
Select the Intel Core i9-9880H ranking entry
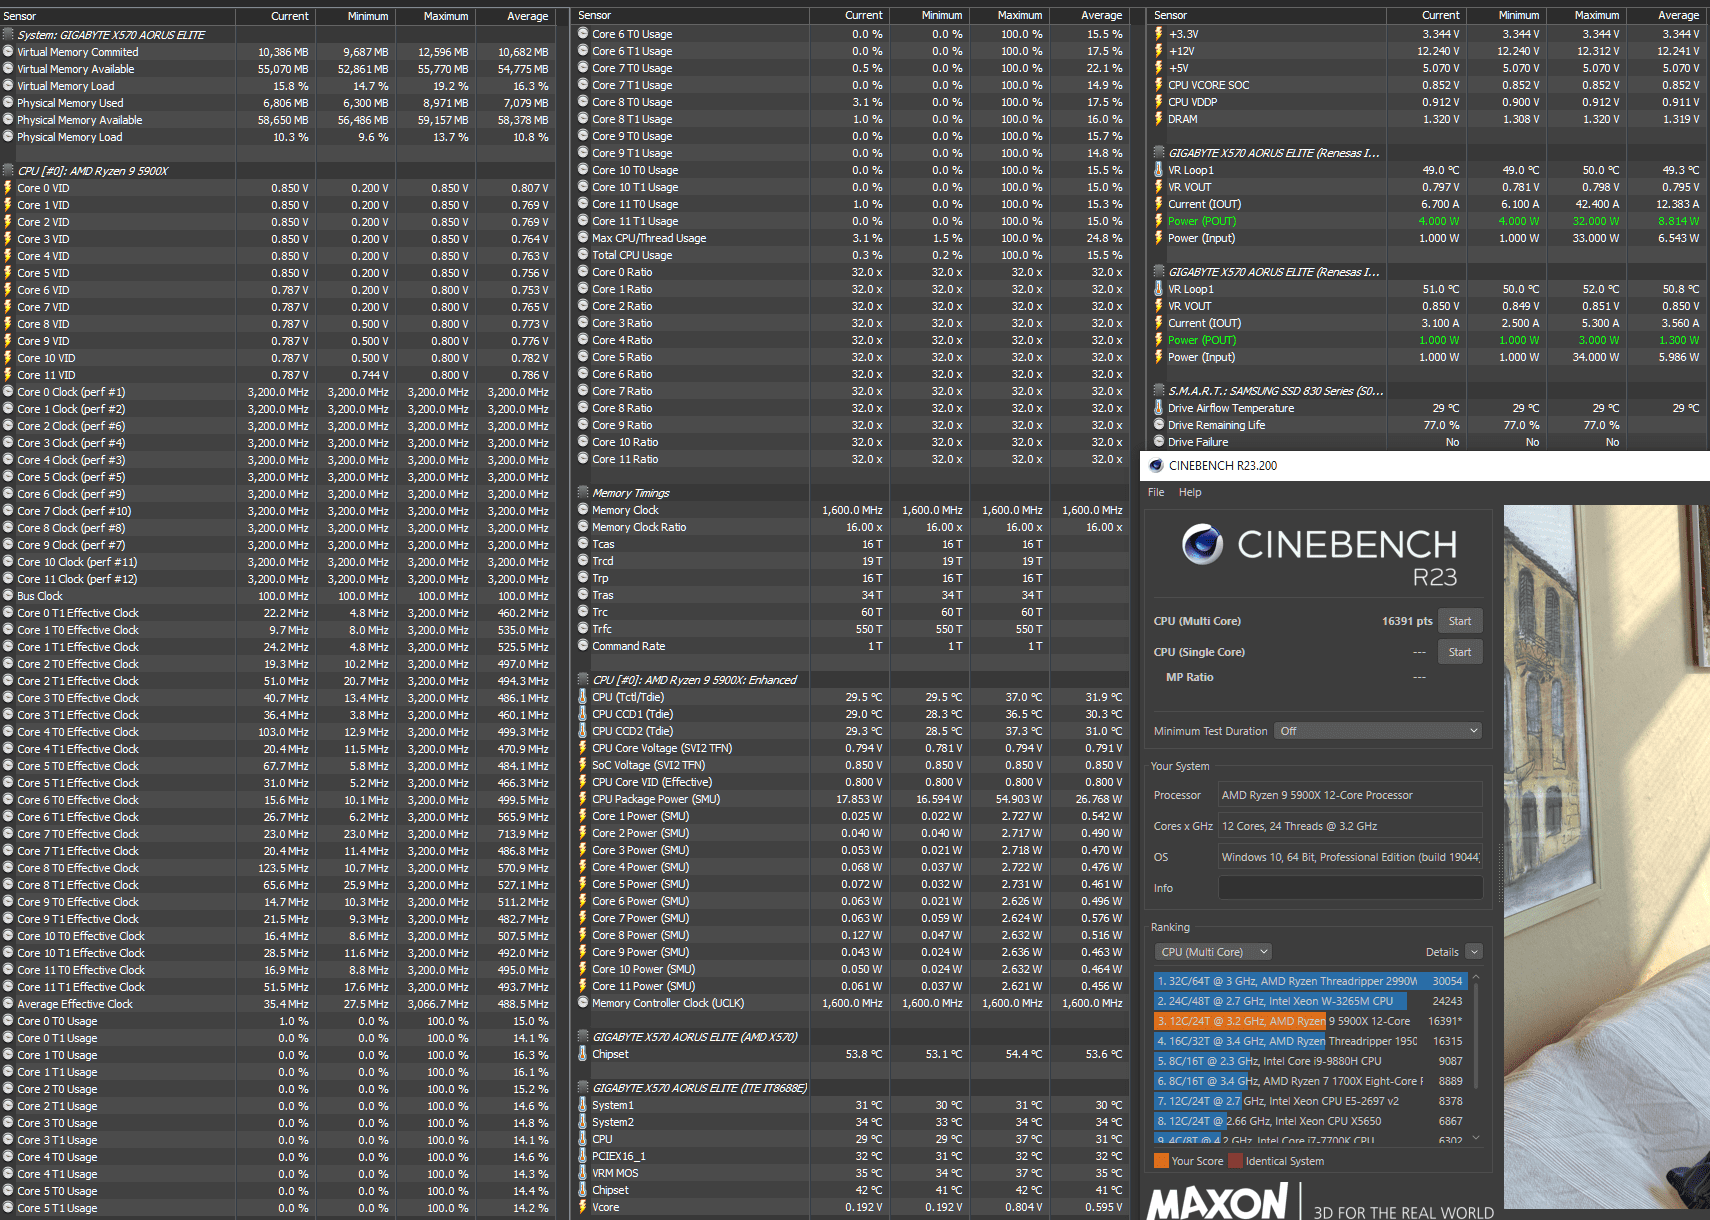(x=1310, y=1061)
